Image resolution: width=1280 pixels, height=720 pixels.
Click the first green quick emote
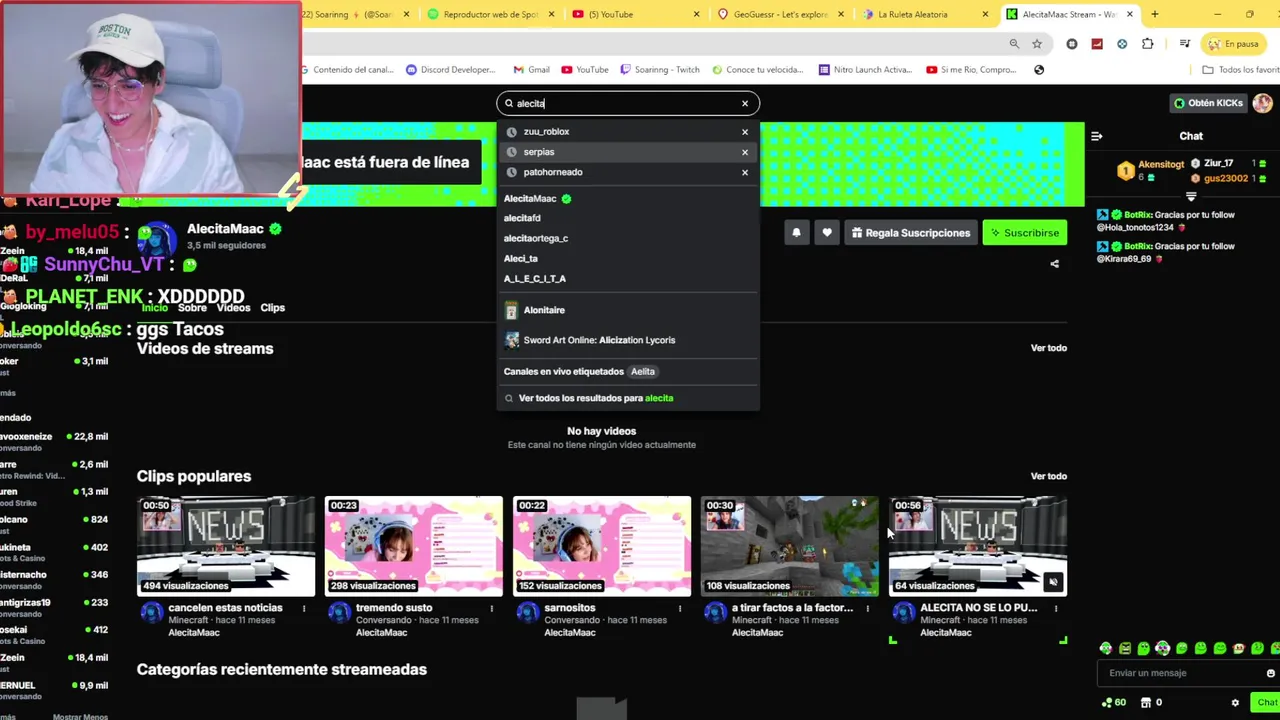tap(1105, 648)
